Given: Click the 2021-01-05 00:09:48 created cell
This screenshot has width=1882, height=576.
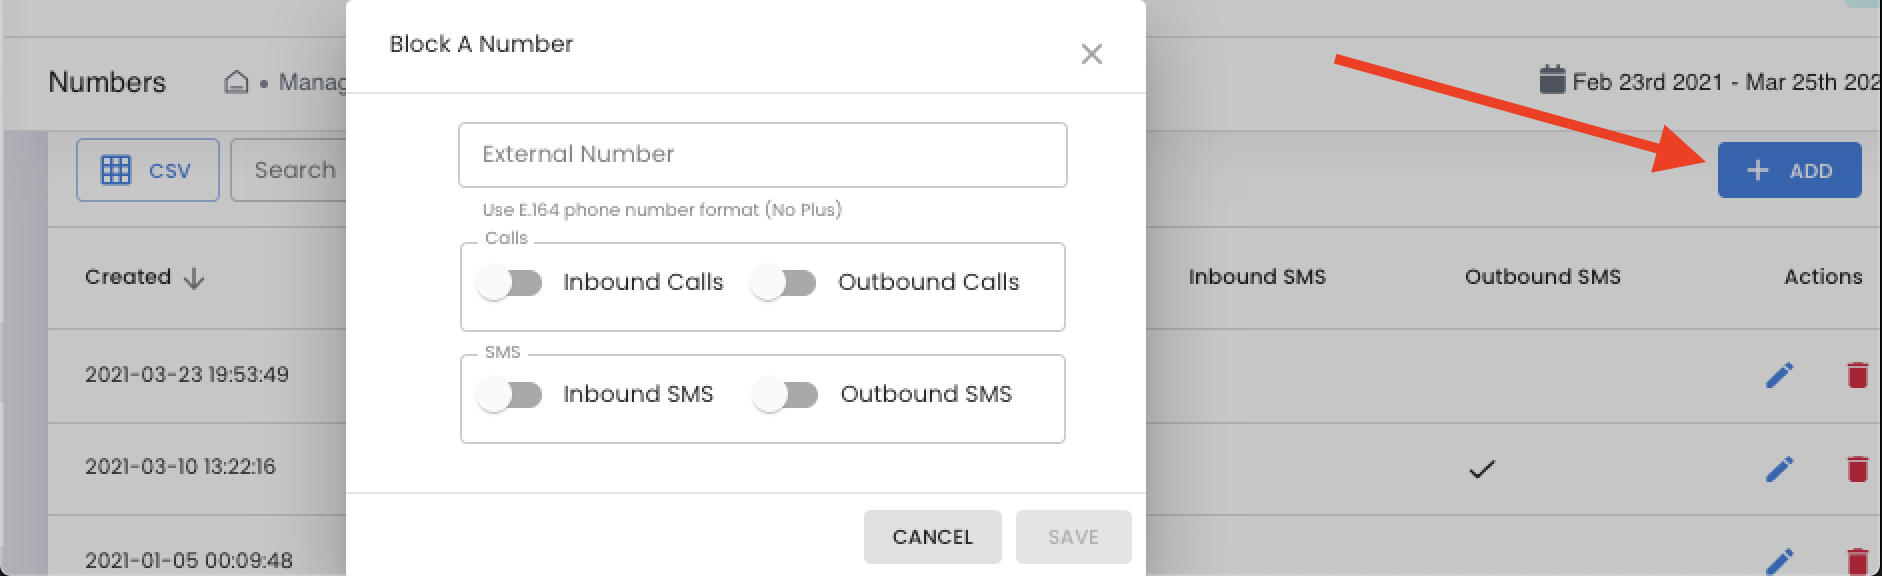Looking at the screenshot, I should tap(189, 560).
